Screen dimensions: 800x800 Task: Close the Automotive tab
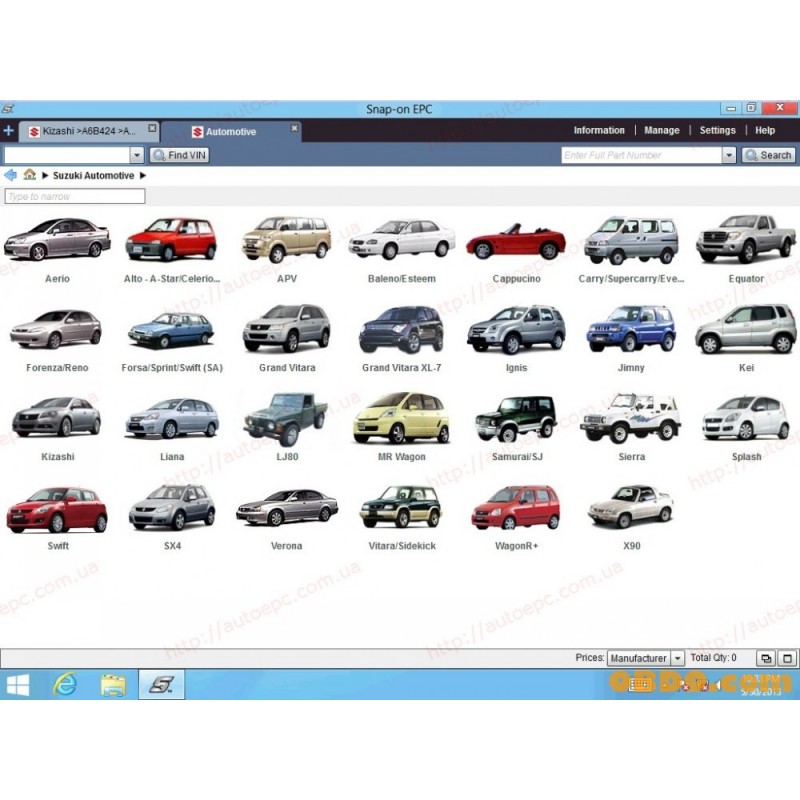[294, 128]
